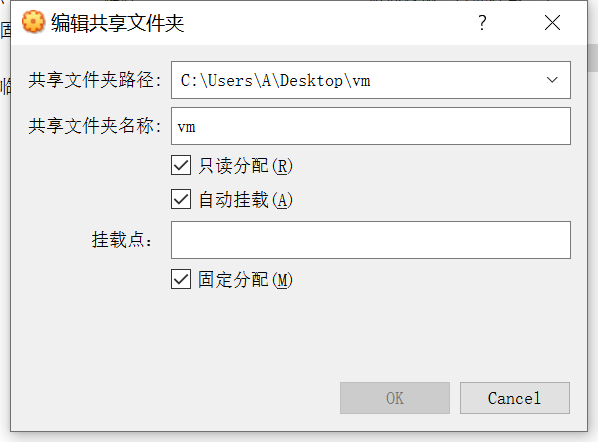598x442 pixels.
Task: Uncheck the 只读分配(R) checkbox box
Action: click(x=181, y=165)
